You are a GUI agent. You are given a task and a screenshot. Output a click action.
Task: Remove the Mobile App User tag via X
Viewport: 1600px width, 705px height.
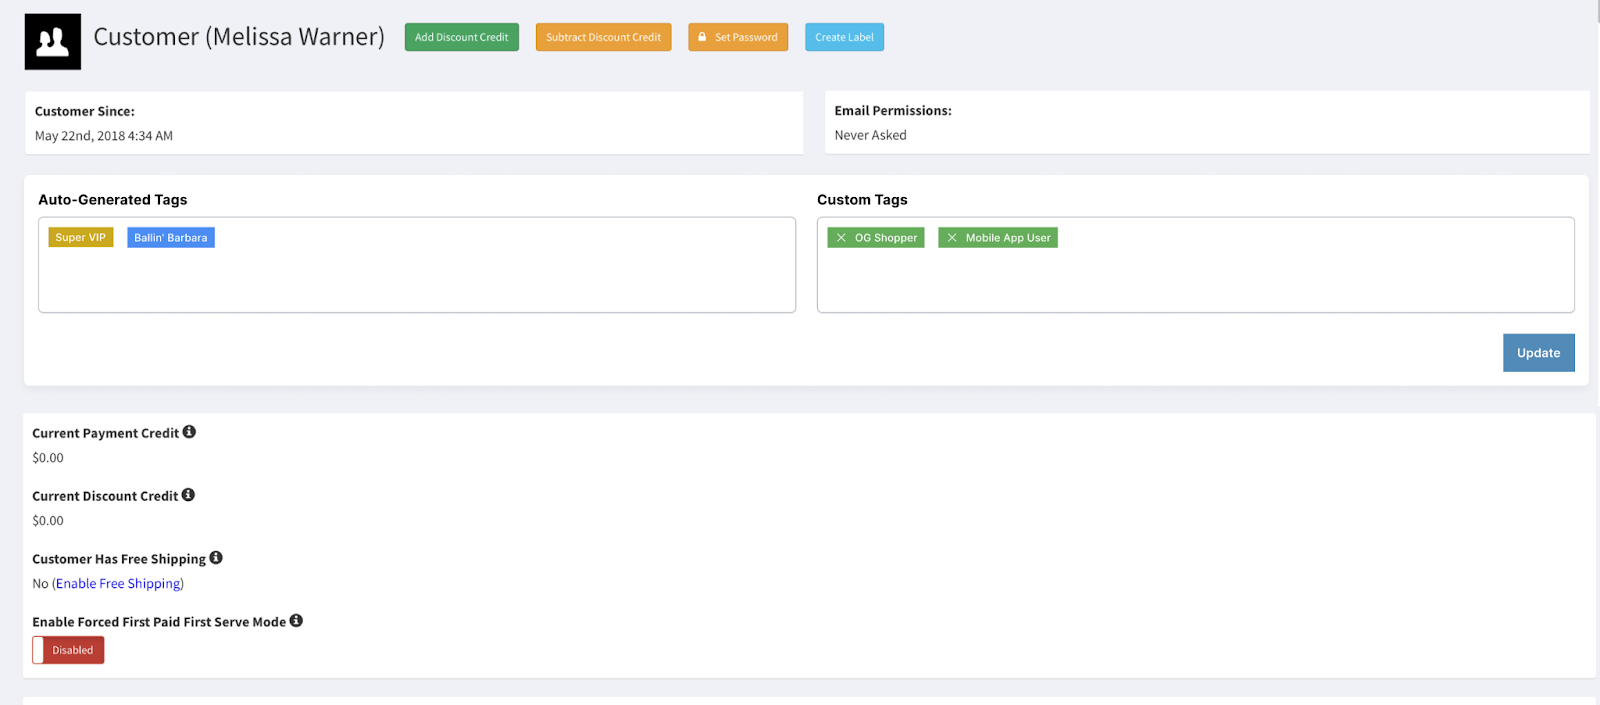952,238
